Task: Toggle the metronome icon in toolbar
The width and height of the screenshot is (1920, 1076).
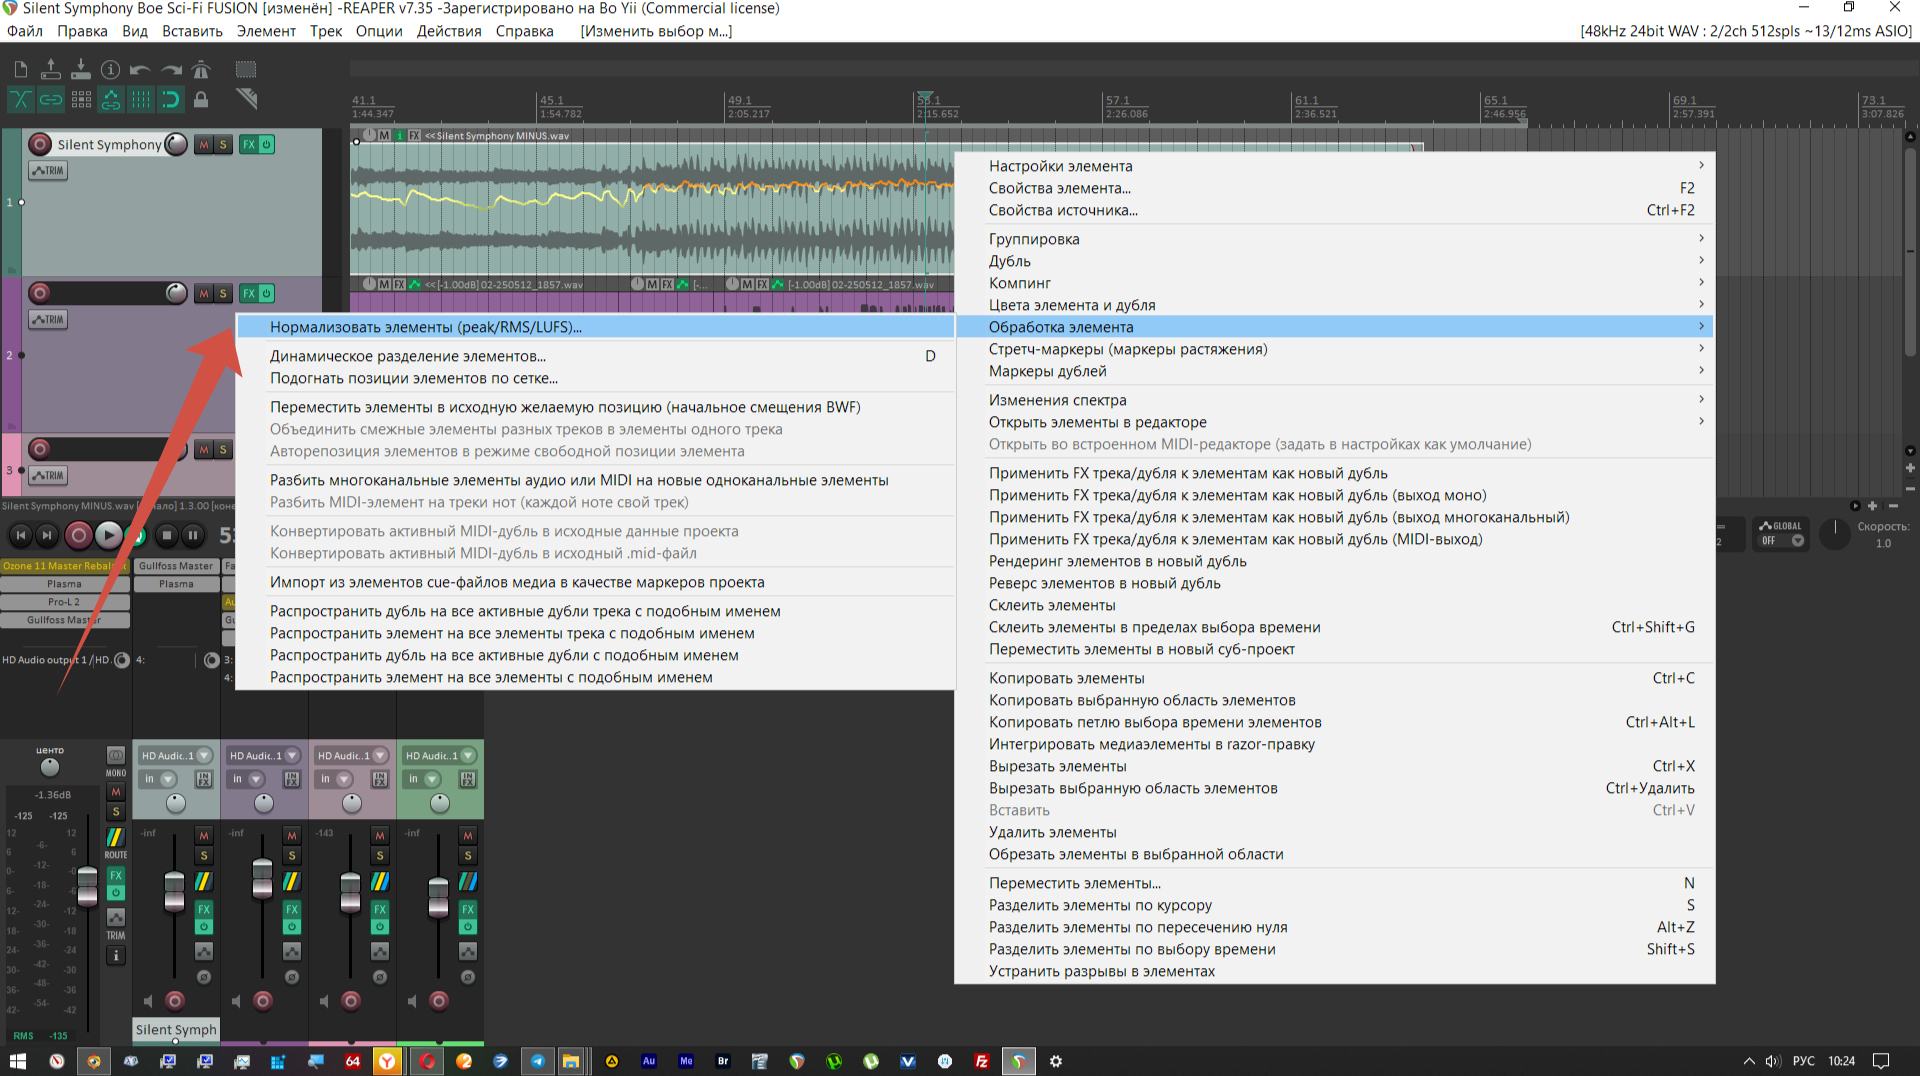Action: click(x=201, y=69)
